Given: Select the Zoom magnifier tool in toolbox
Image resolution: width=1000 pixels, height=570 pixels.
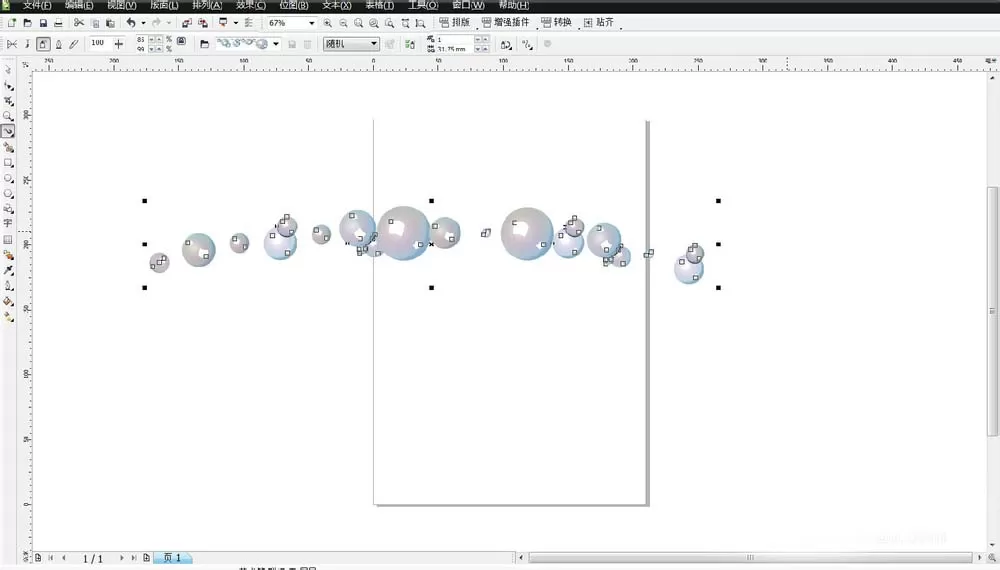Looking at the screenshot, I should click(8, 116).
